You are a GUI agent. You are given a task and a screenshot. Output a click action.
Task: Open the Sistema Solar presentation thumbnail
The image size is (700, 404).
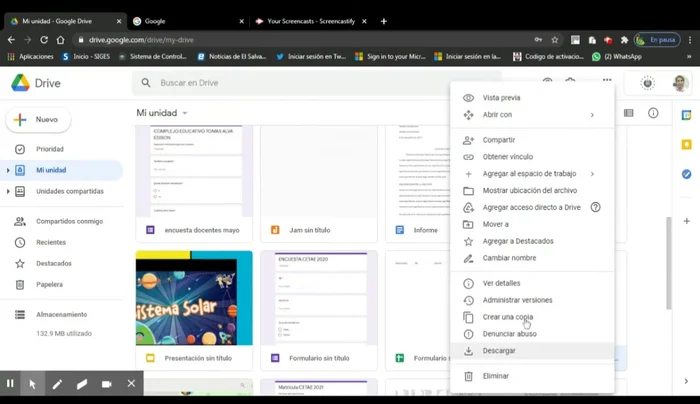pyautogui.click(x=194, y=298)
